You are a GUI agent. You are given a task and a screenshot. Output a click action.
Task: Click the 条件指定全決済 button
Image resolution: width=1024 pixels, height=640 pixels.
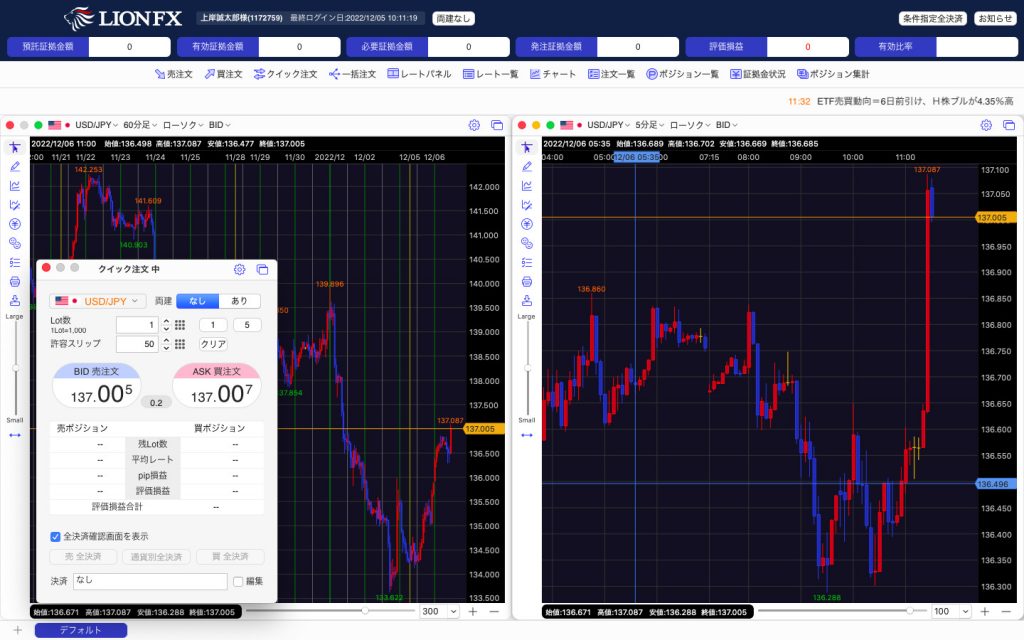tap(933, 18)
